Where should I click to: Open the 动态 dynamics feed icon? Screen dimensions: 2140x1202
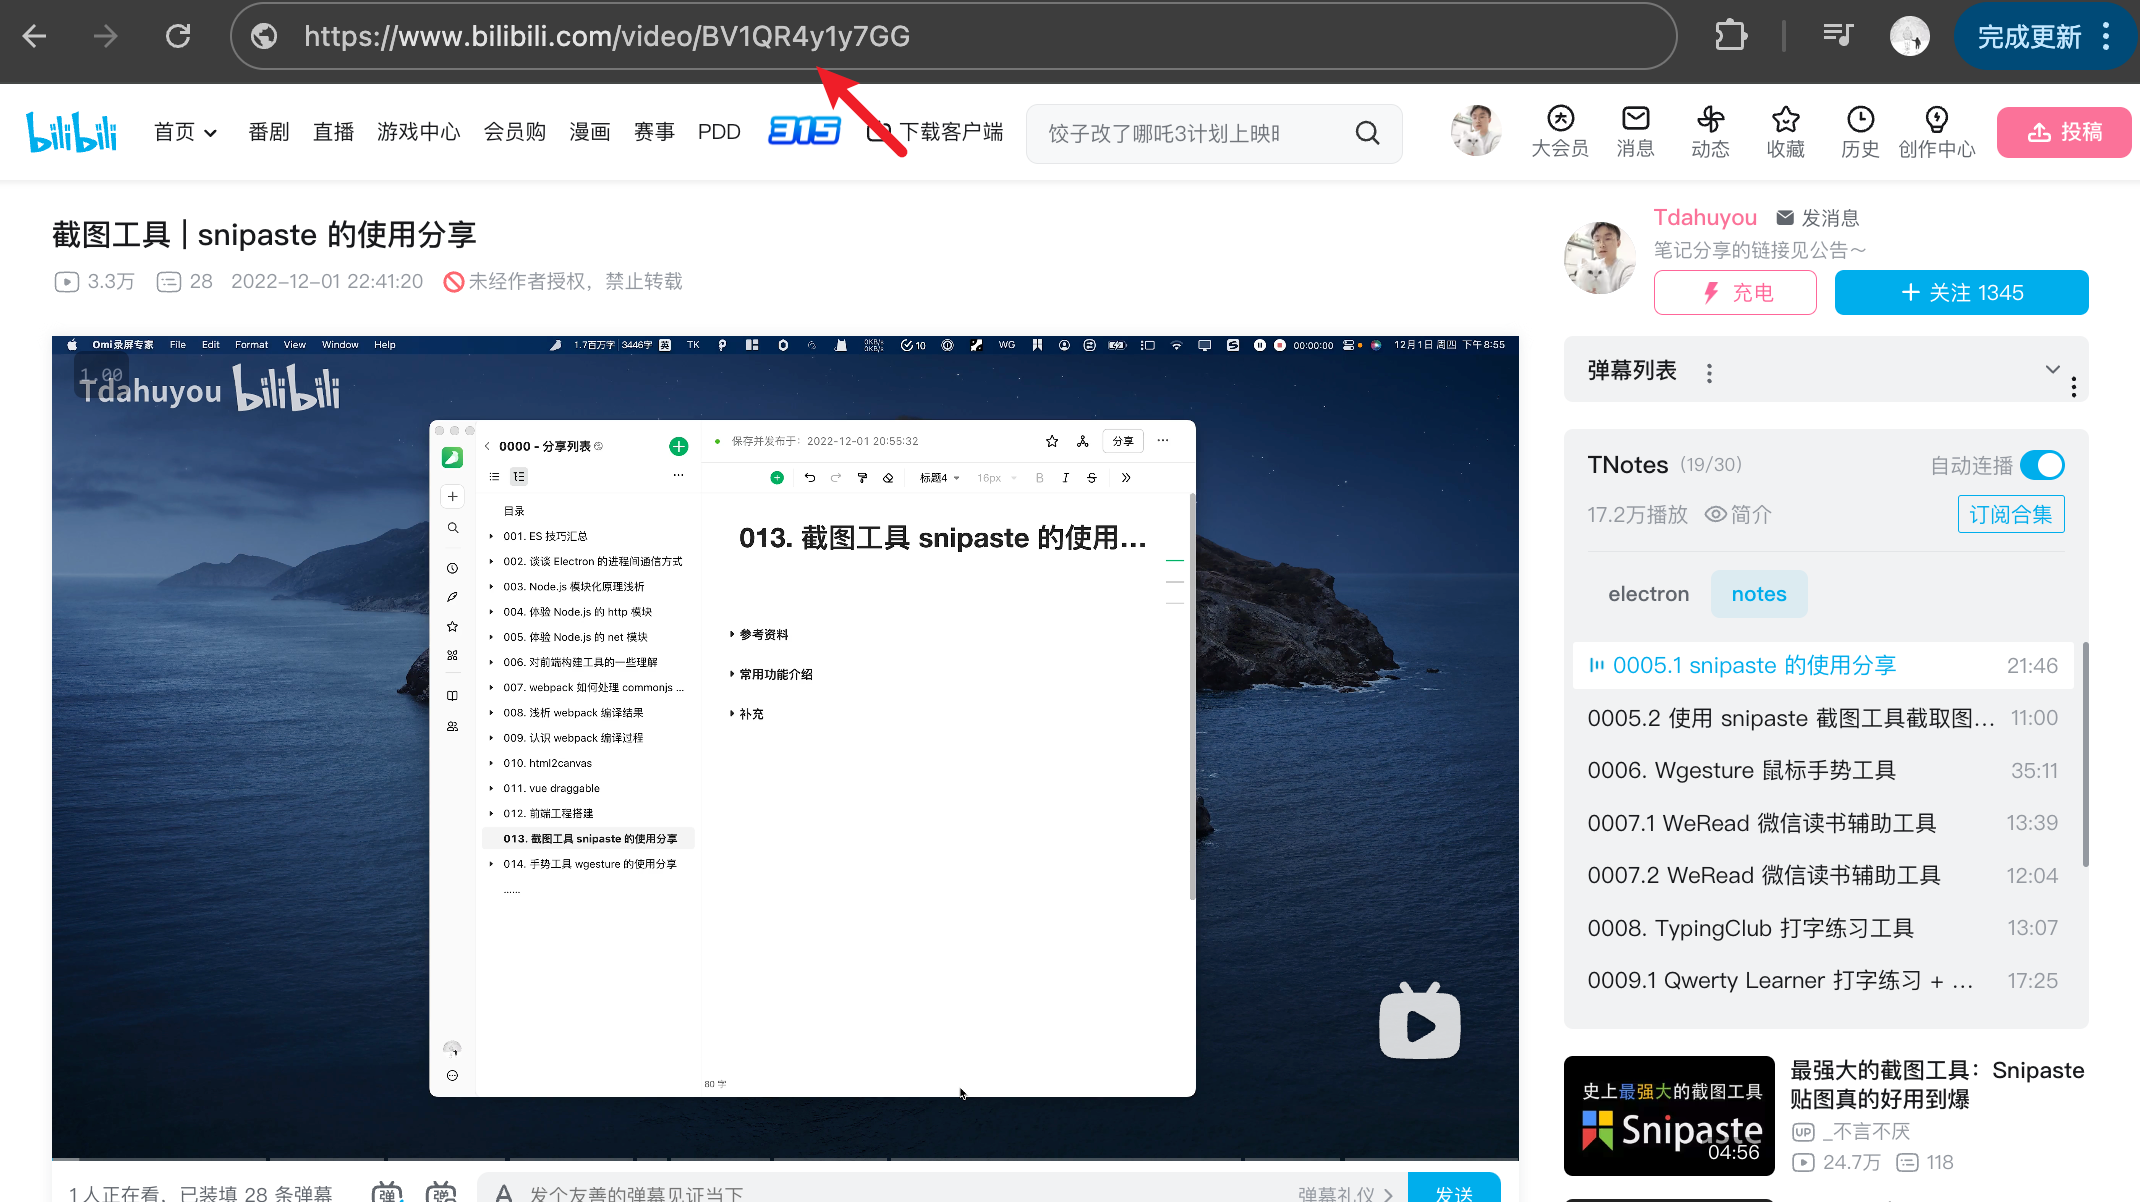(x=1710, y=131)
